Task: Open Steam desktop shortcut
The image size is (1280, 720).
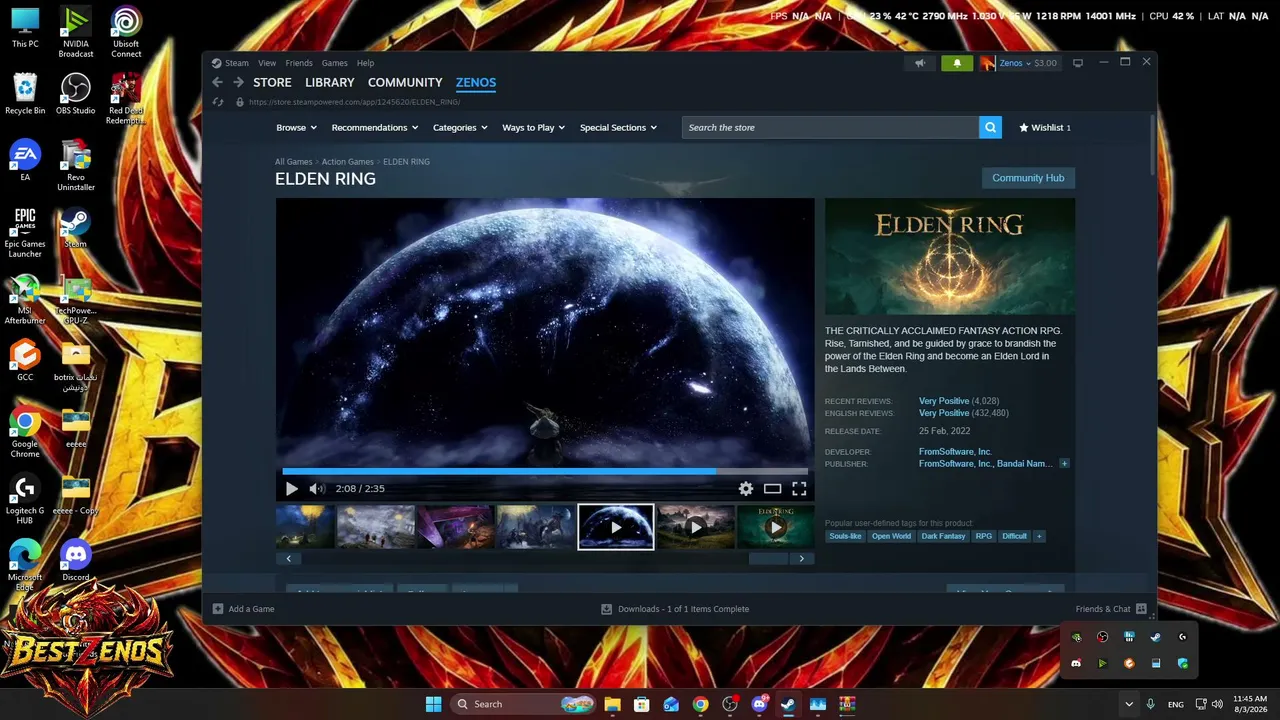Action: coord(76,227)
